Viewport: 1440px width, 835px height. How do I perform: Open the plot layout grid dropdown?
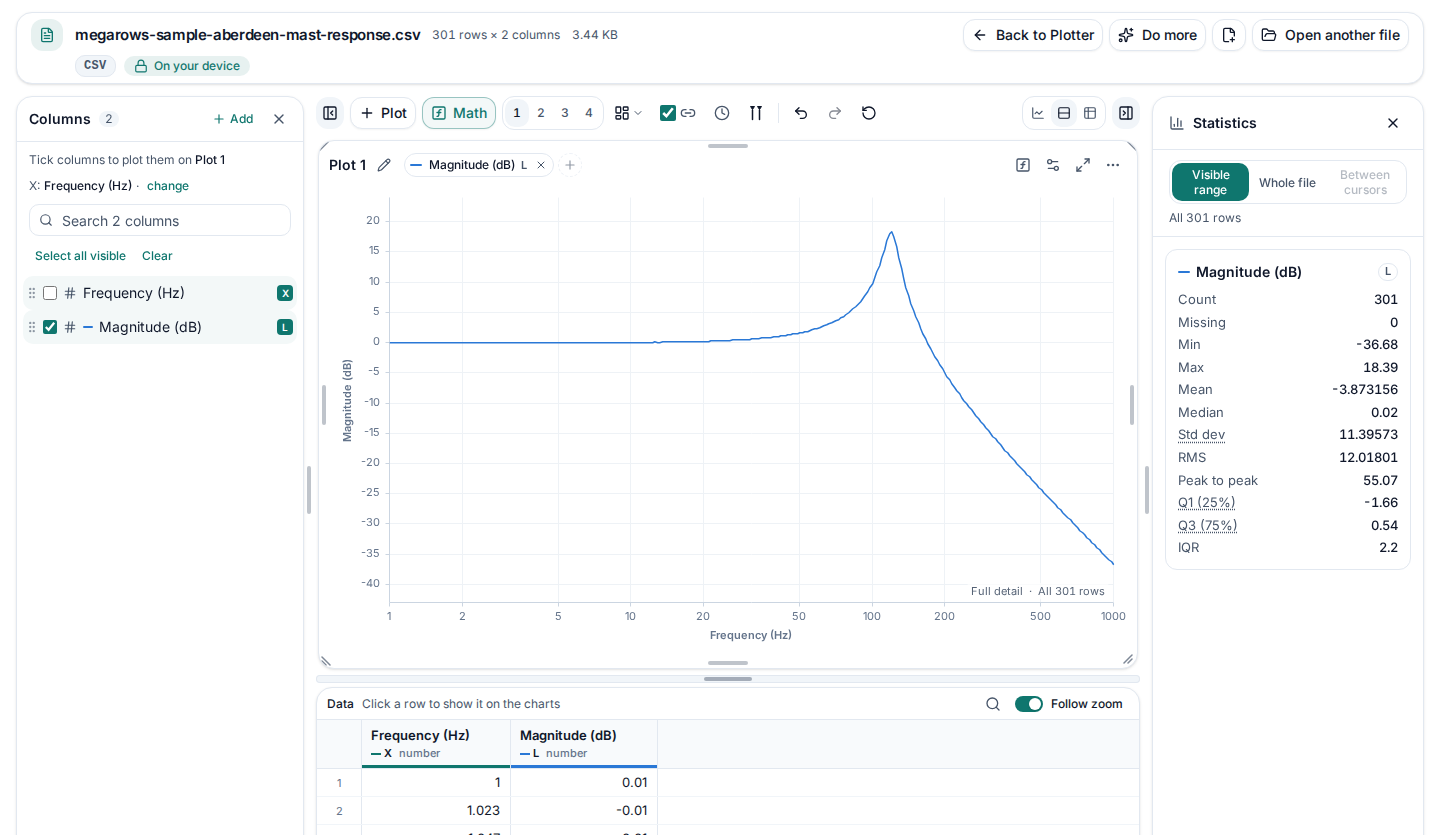tap(628, 113)
